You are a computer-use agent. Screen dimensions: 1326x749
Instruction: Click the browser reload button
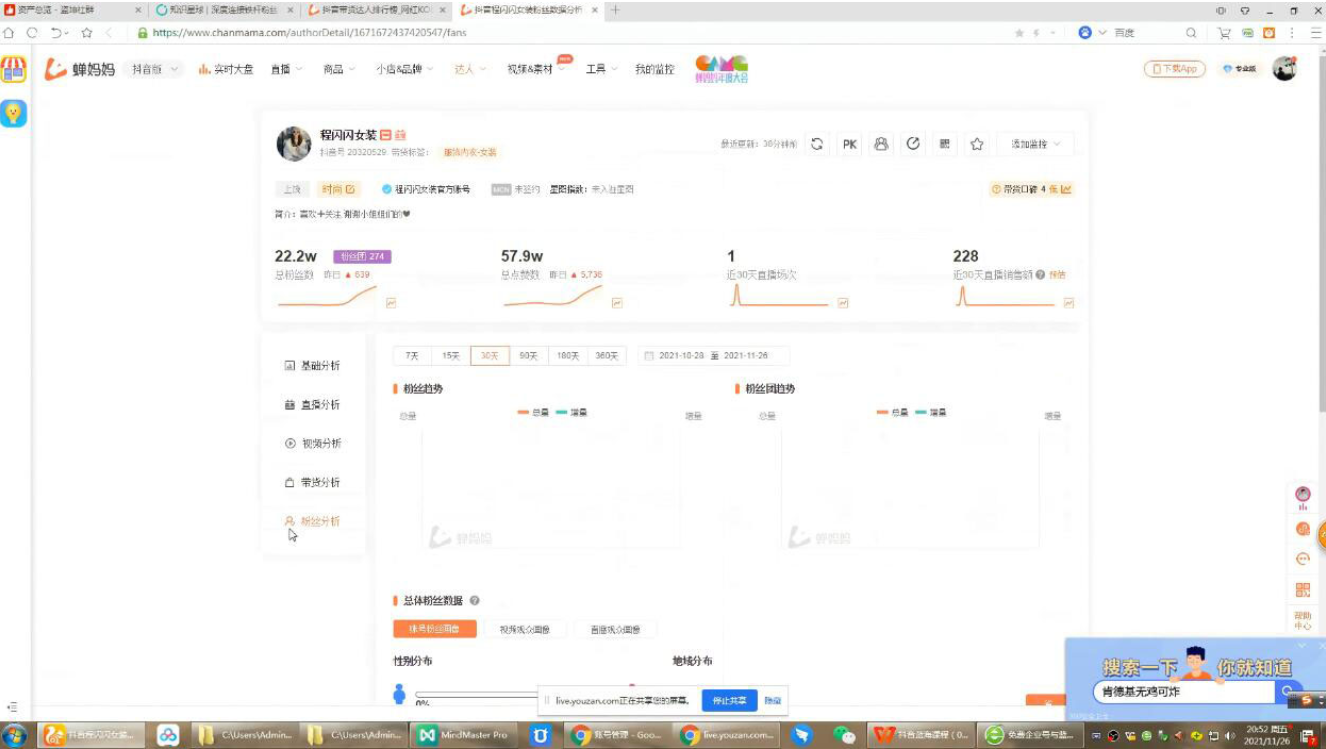point(34,33)
